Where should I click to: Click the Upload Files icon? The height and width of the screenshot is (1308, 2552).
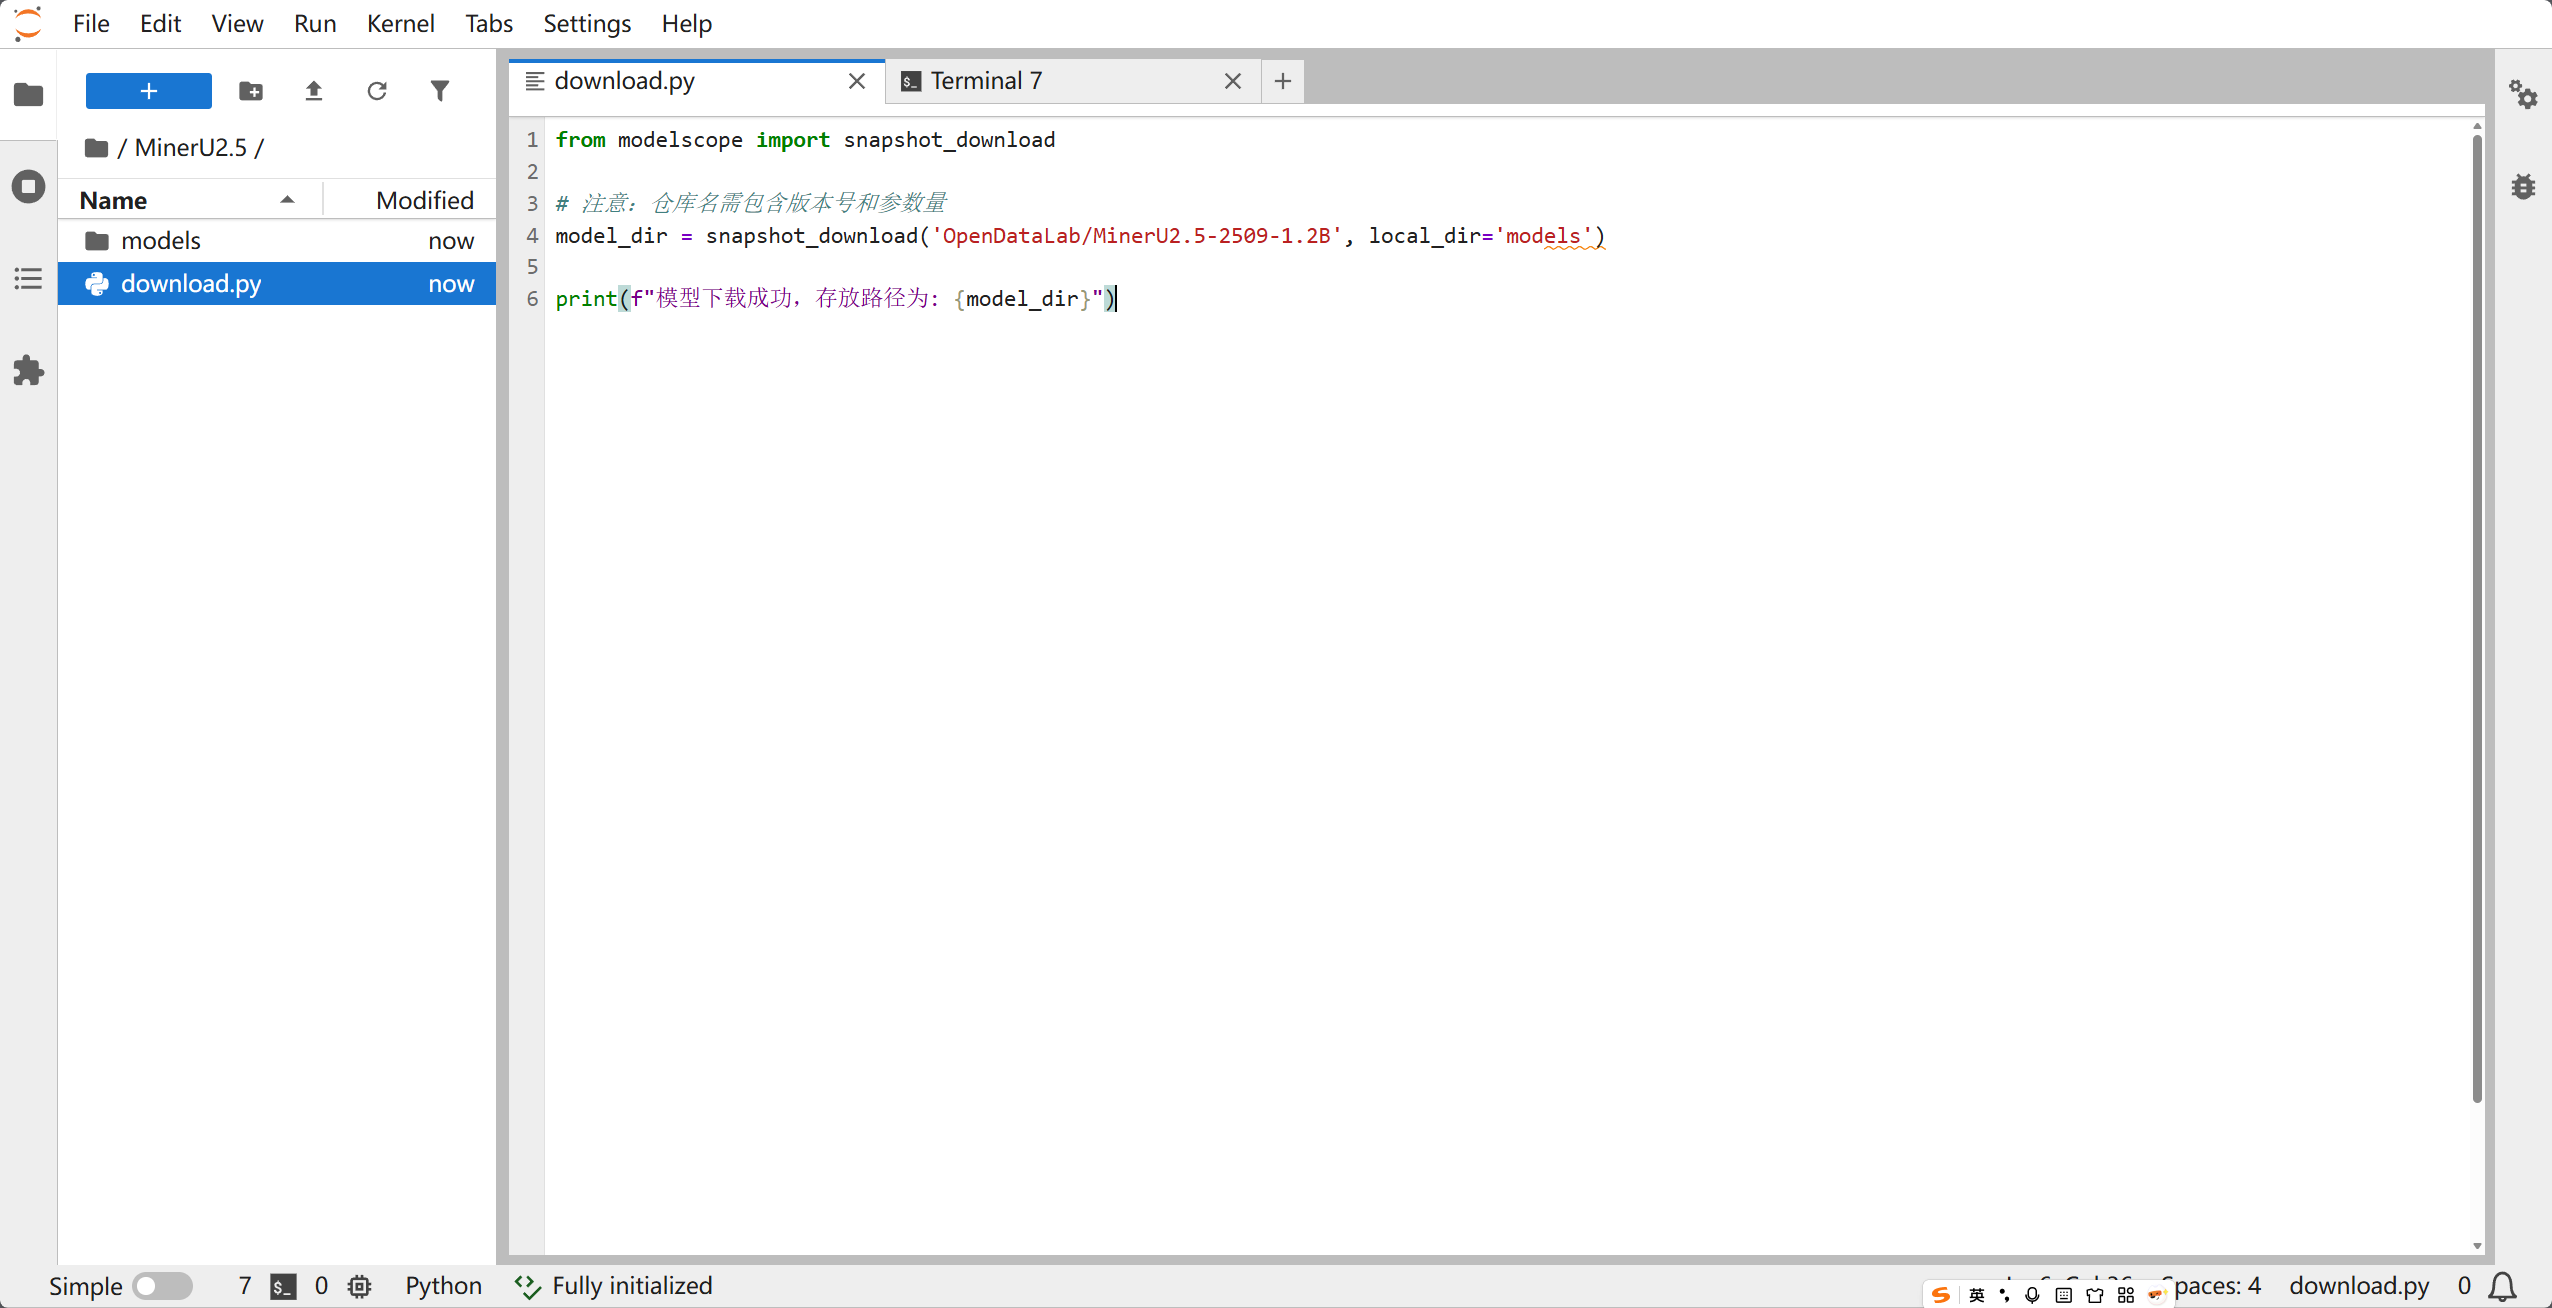(x=314, y=91)
